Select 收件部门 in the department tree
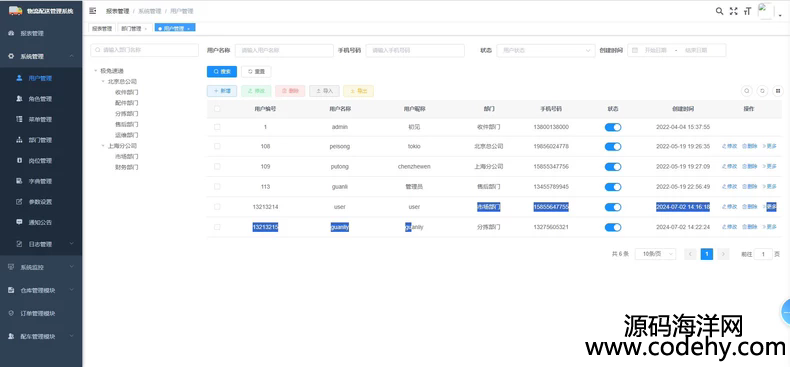Image resolution: width=790 pixels, height=367 pixels. pyautogui.click(x=126, y=92)
